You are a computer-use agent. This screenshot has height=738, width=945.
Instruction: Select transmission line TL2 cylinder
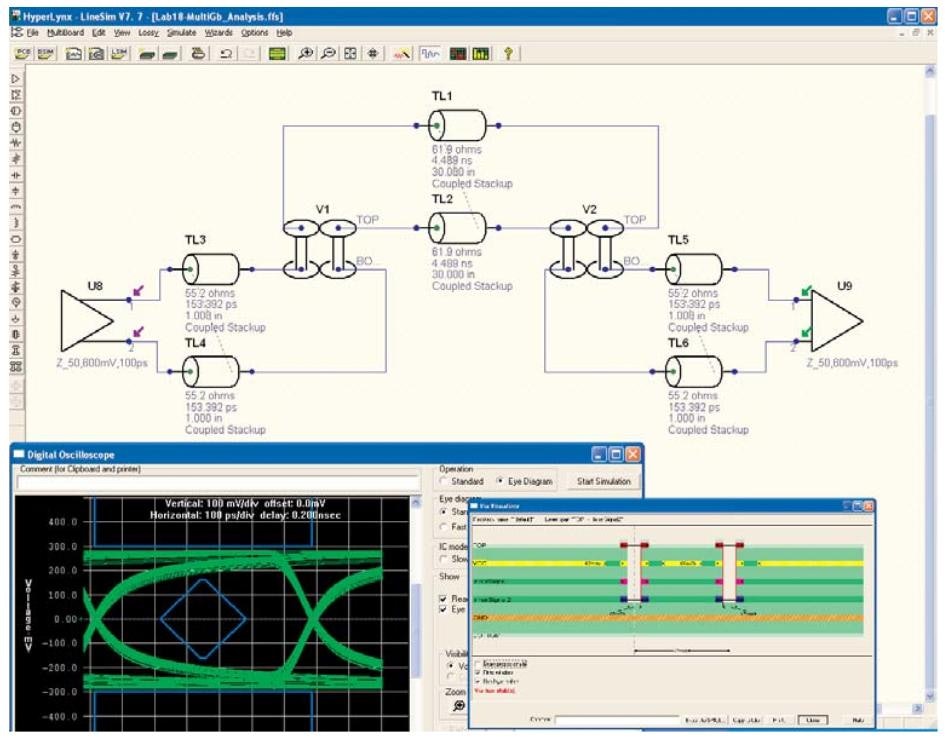pos(458,228)
